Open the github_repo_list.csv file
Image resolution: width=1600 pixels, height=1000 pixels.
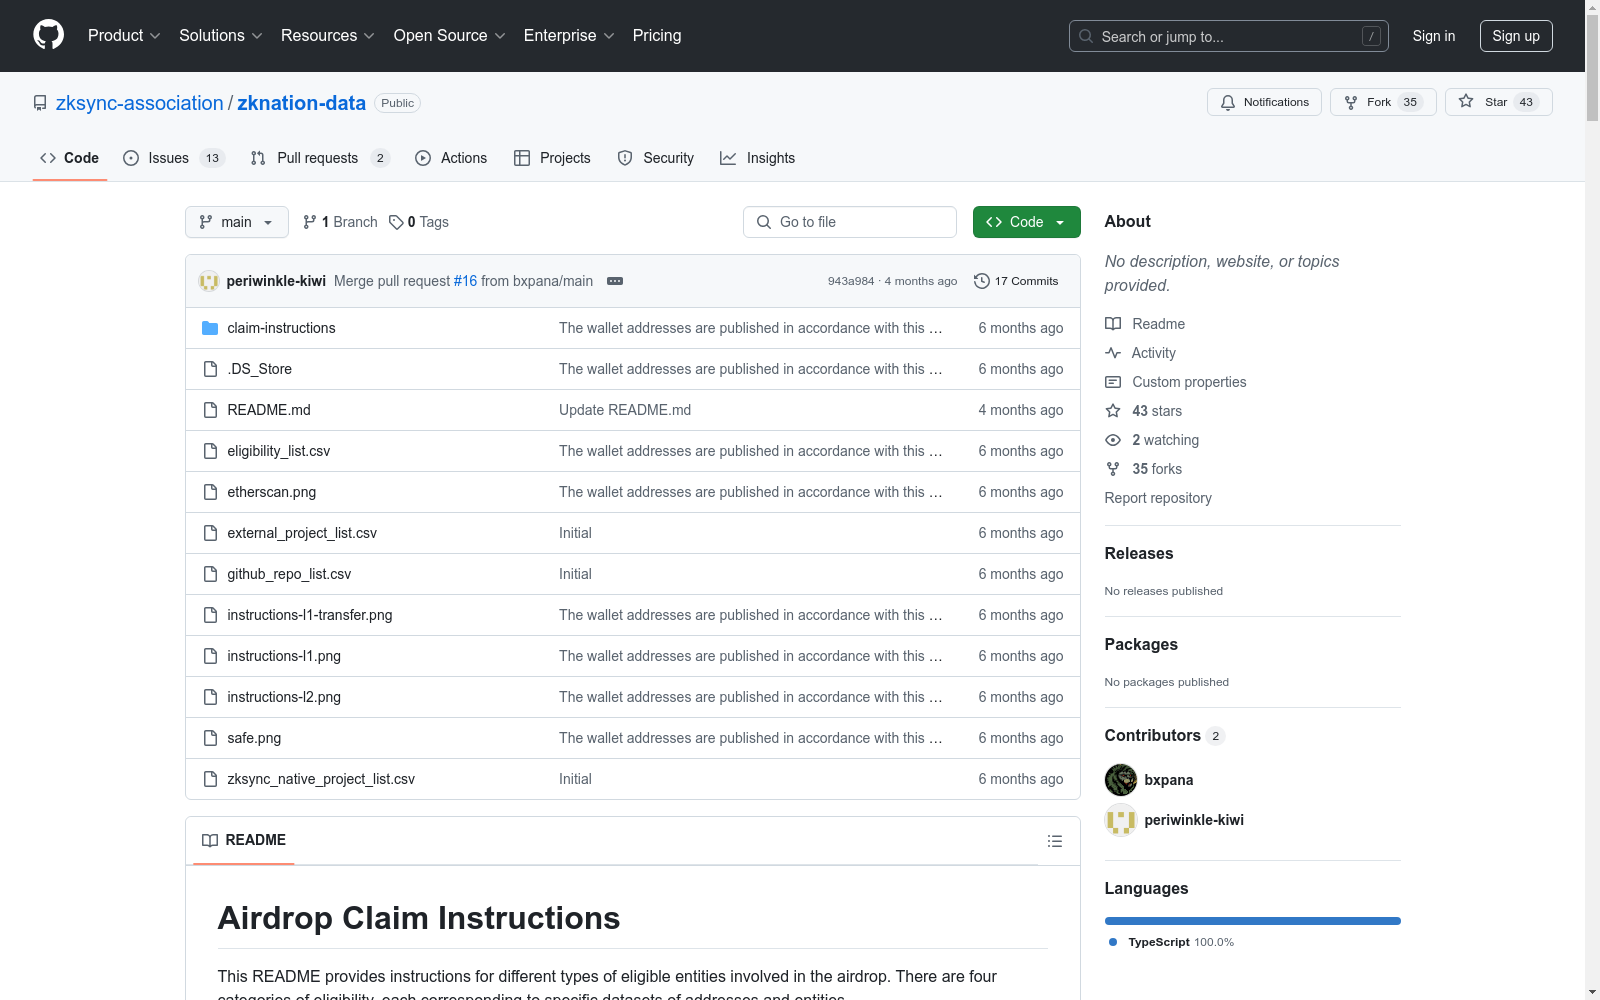pos(289,574)
